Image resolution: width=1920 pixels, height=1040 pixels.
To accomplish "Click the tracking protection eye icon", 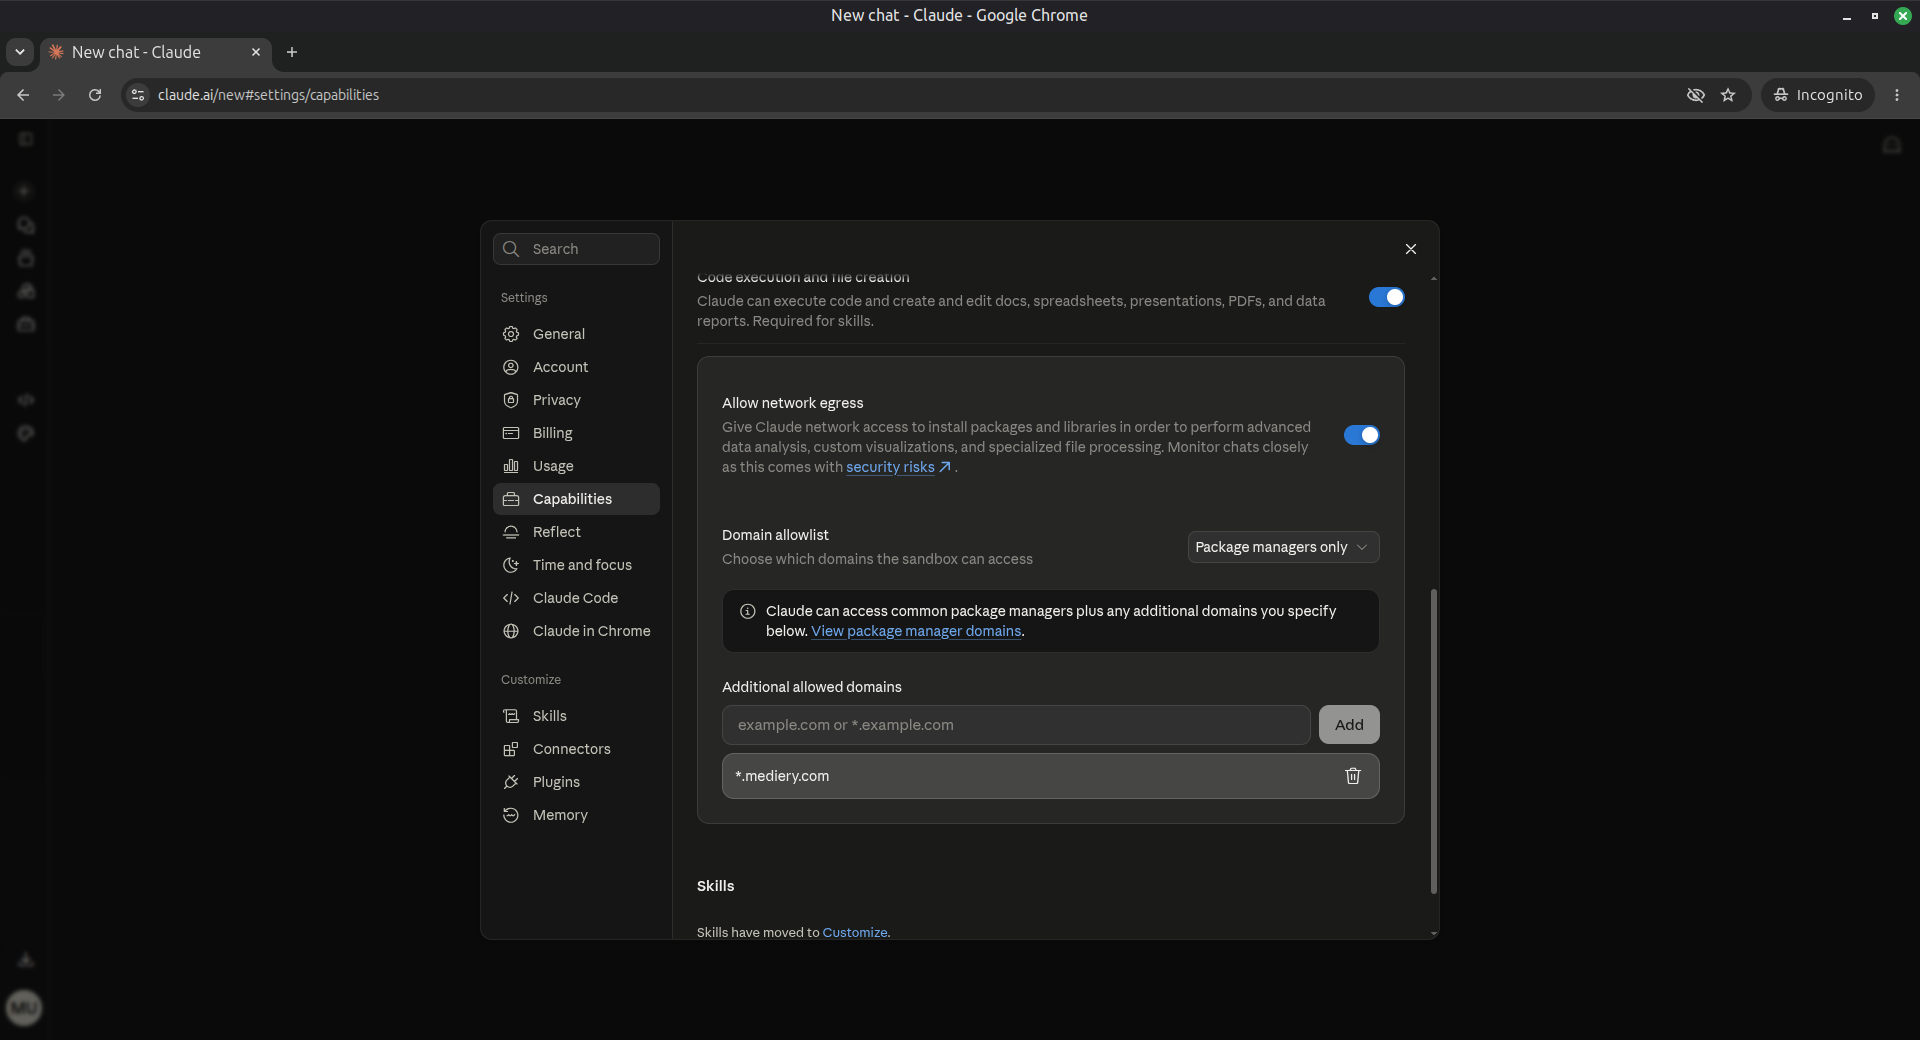I will [1696, 95].
